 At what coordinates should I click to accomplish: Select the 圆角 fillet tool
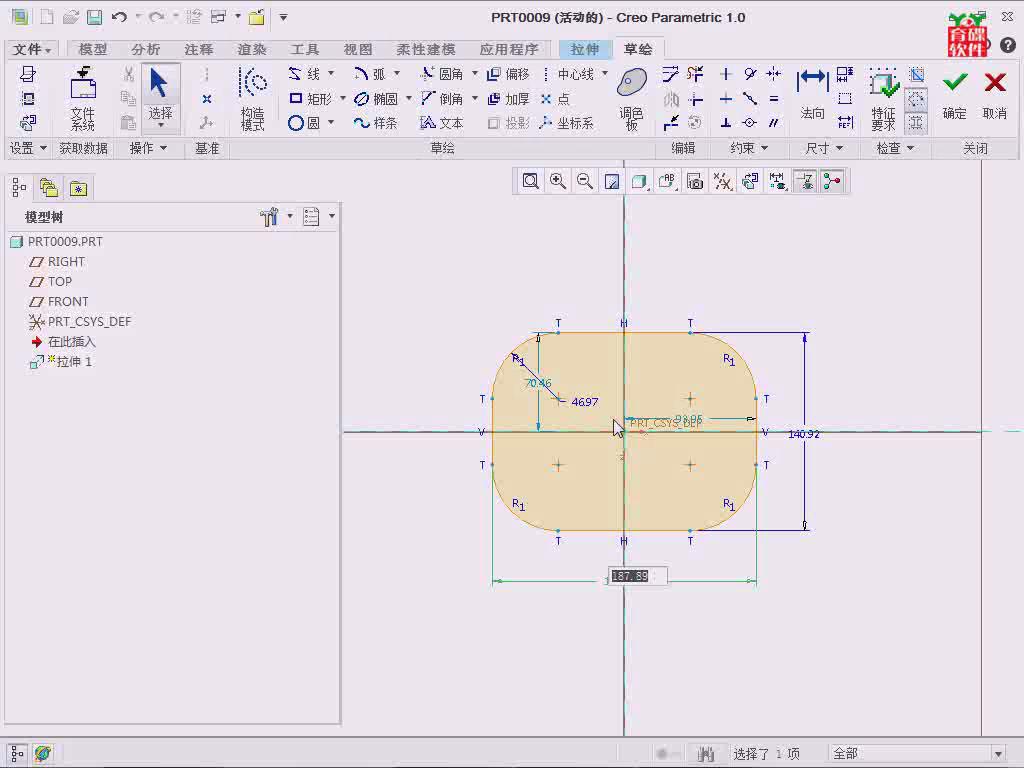[442, 74]
